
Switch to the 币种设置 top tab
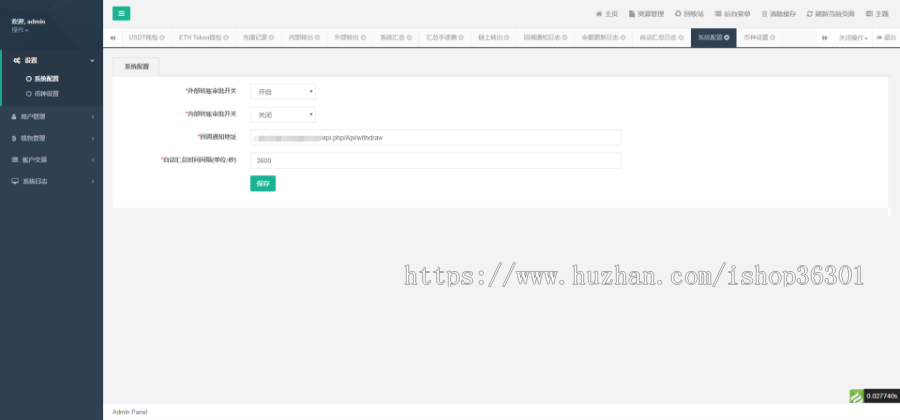(755, 37)
